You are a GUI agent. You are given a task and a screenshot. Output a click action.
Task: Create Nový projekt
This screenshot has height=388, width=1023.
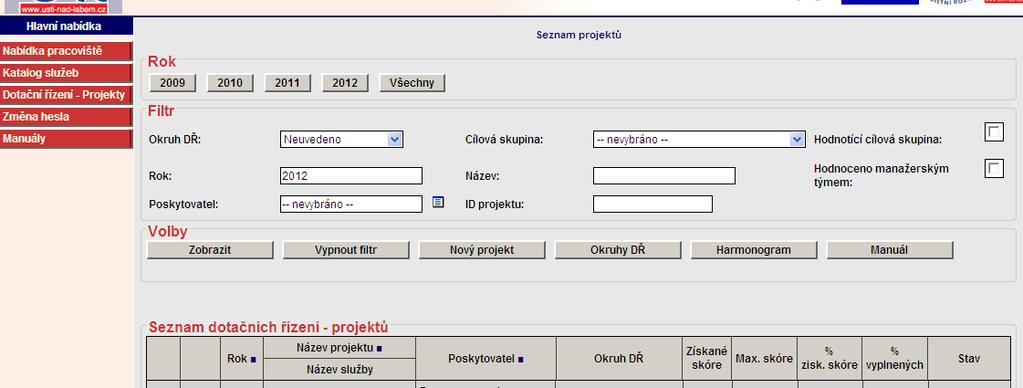pyautogui.click(x=482, y=250)
